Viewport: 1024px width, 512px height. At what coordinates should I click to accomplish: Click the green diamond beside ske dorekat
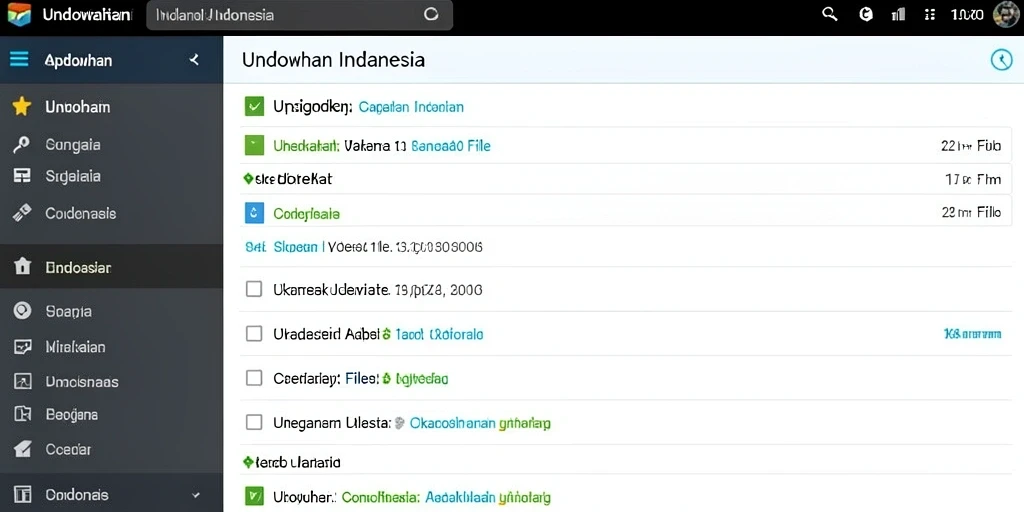(x=248, y=178)
